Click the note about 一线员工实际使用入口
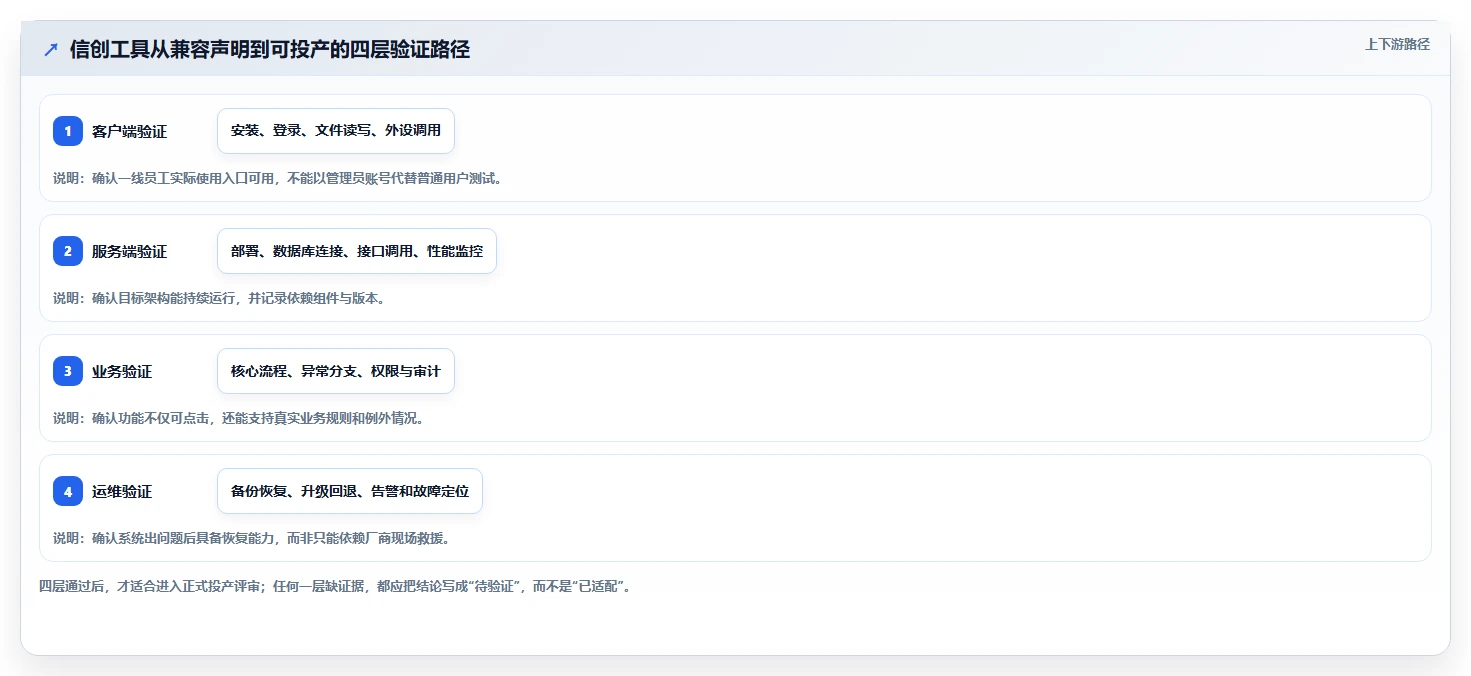1471x676 pixels. coord(277,178)
